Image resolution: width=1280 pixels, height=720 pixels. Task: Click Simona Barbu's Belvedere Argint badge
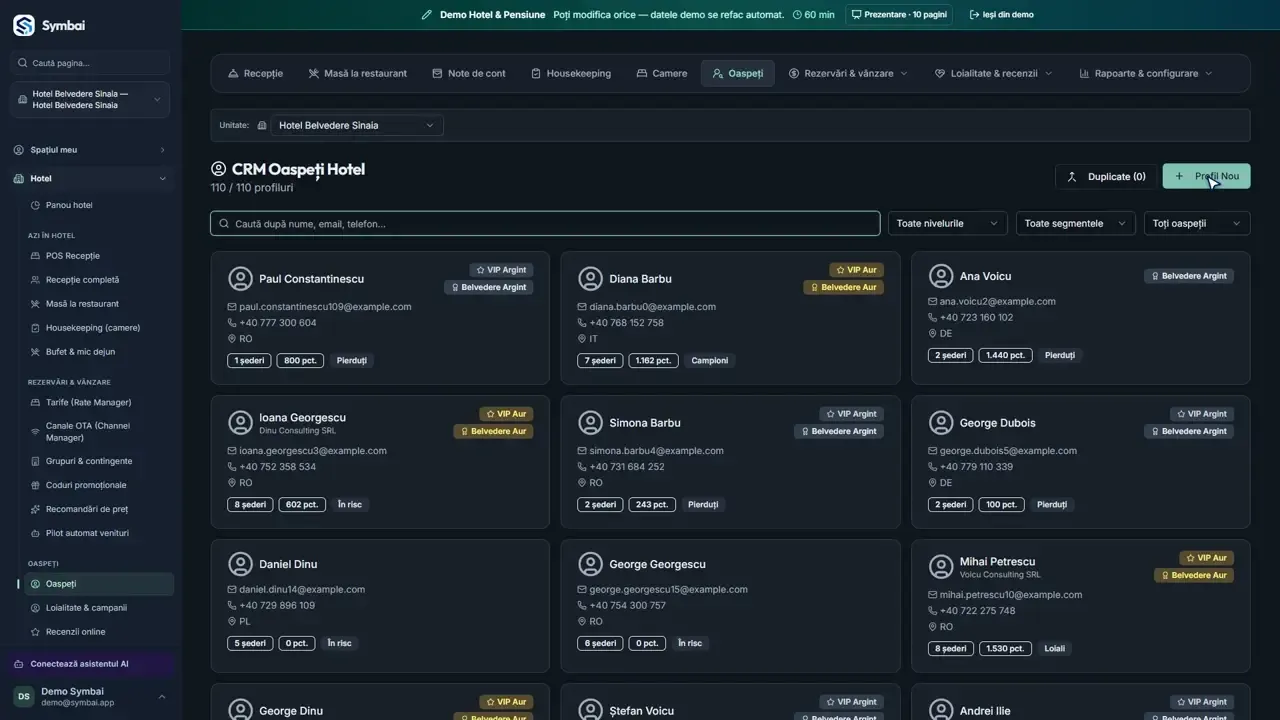(839, 432)
